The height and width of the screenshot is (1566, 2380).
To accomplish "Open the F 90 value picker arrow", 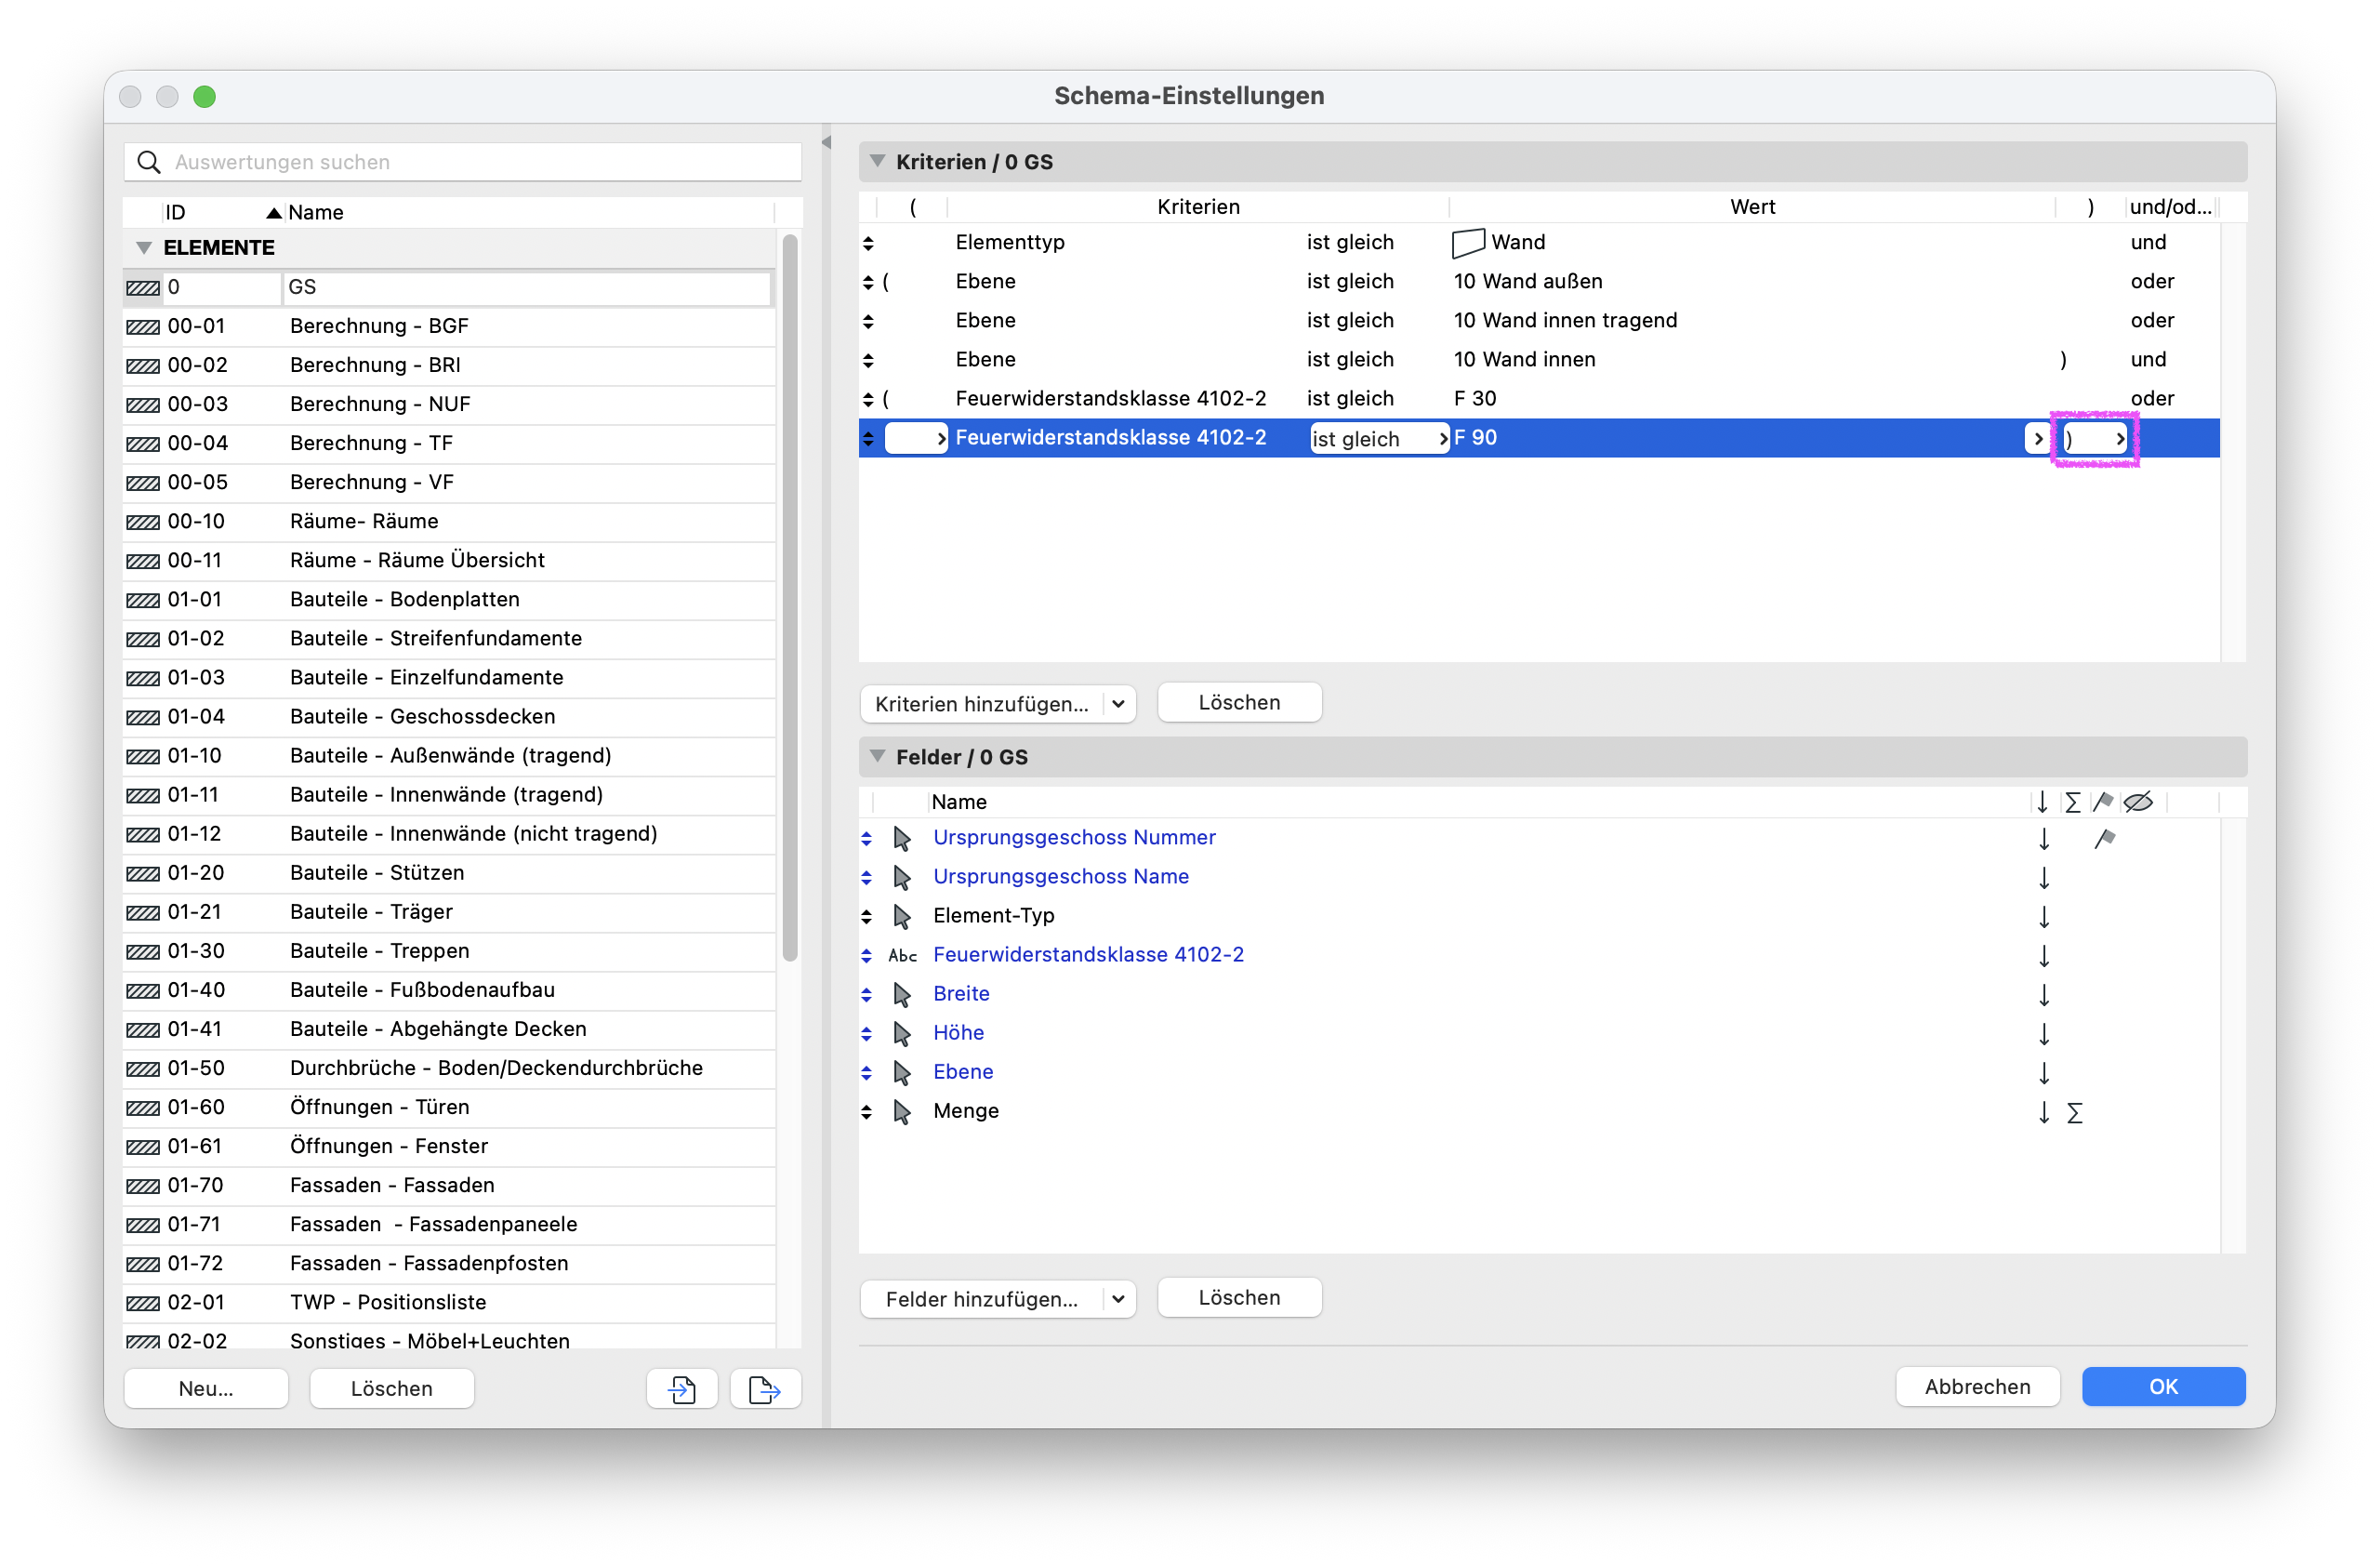I will point(2038,438).
